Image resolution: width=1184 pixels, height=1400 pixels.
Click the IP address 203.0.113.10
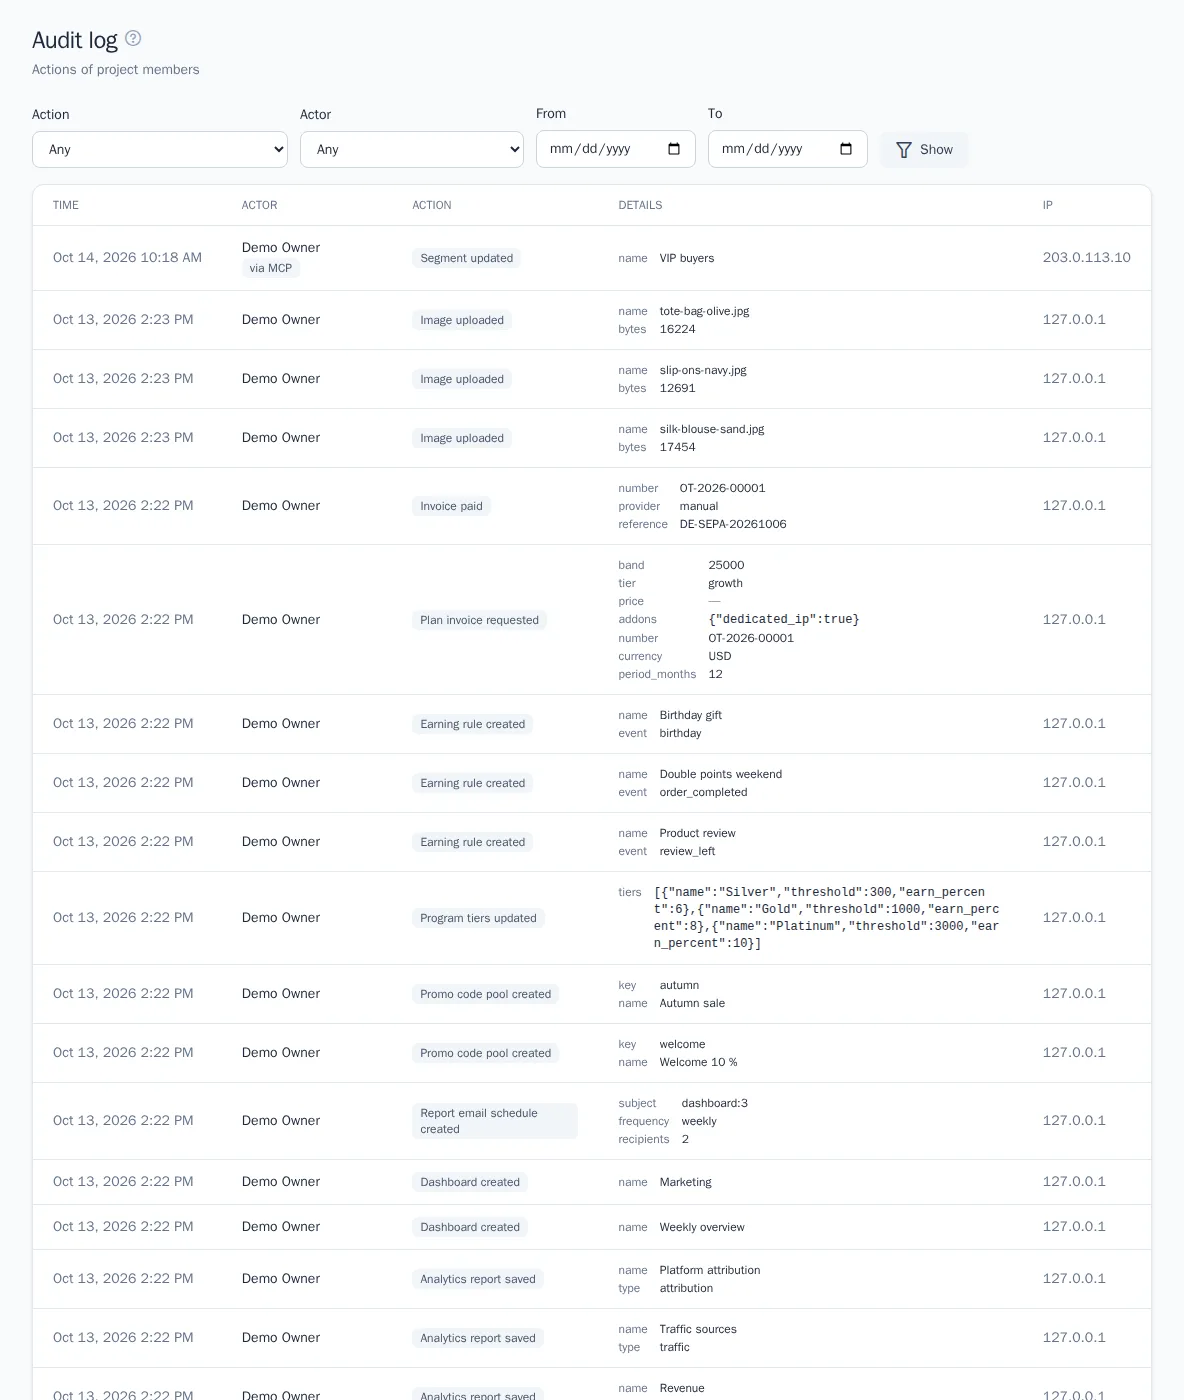click(1087, 257)
